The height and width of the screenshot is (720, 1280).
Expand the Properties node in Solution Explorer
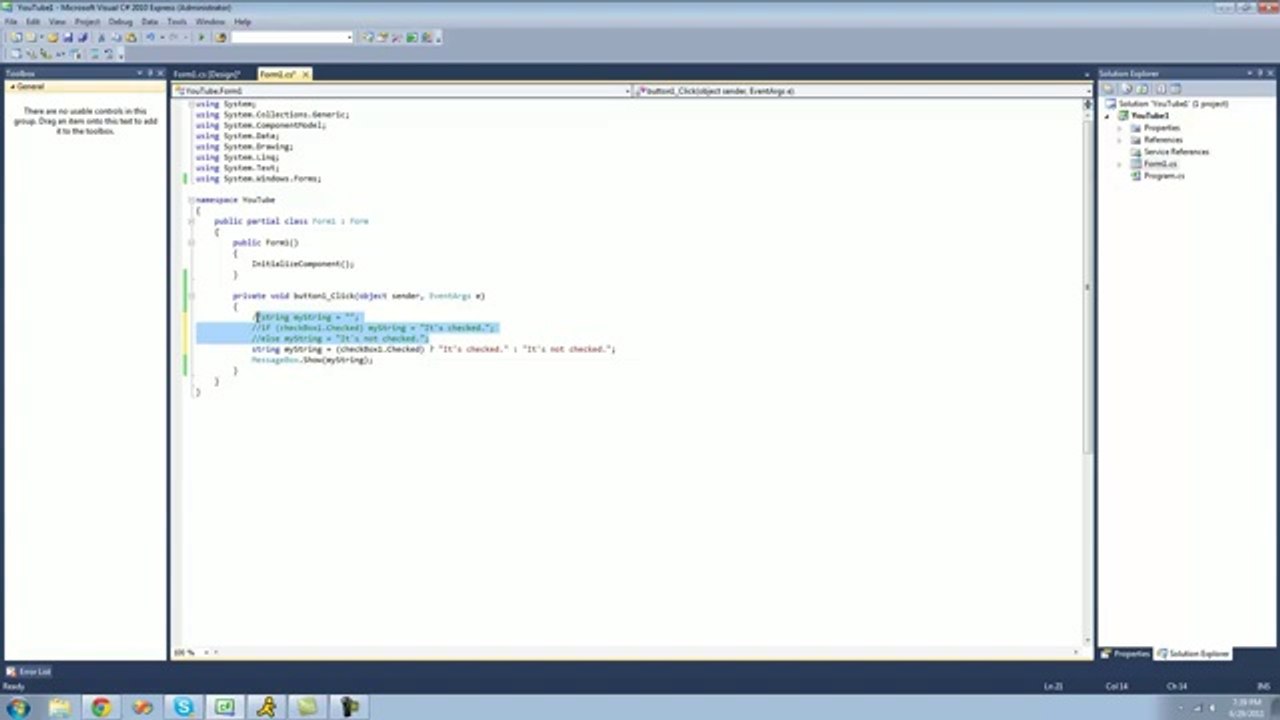[x=1119, y=128]
